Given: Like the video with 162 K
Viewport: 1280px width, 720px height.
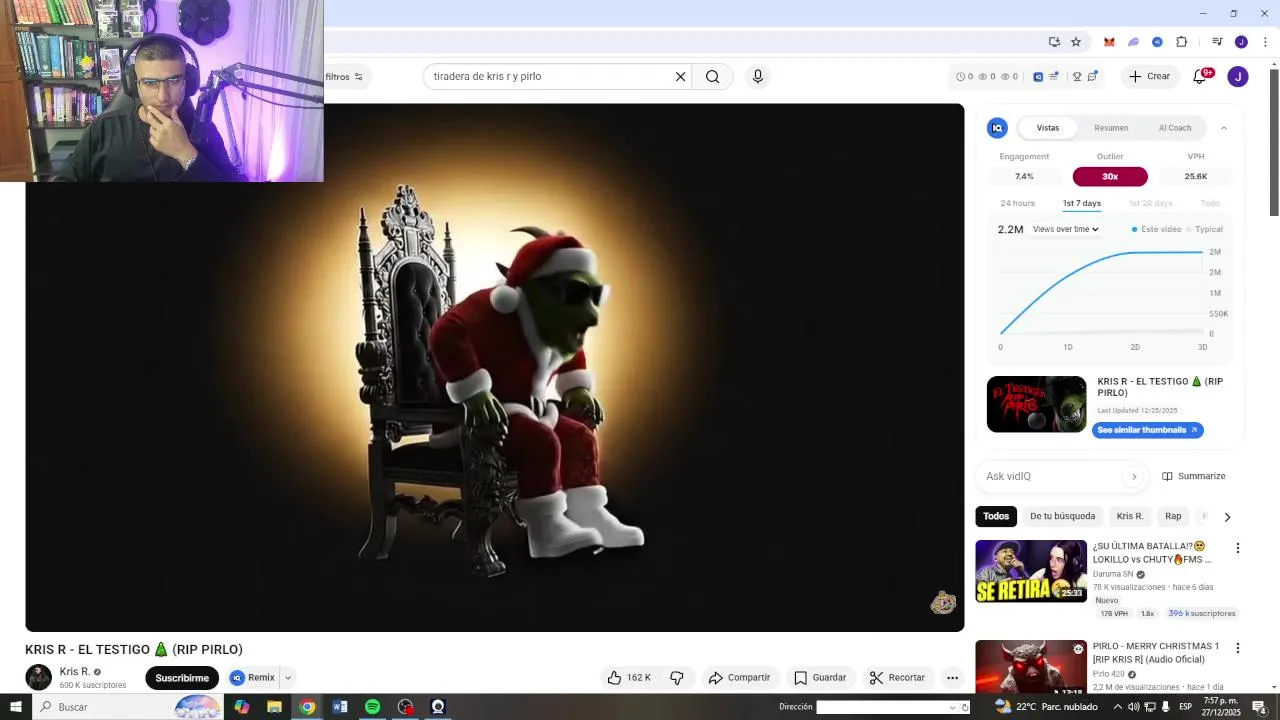Looking at the screenshot, I should (629, 678).
